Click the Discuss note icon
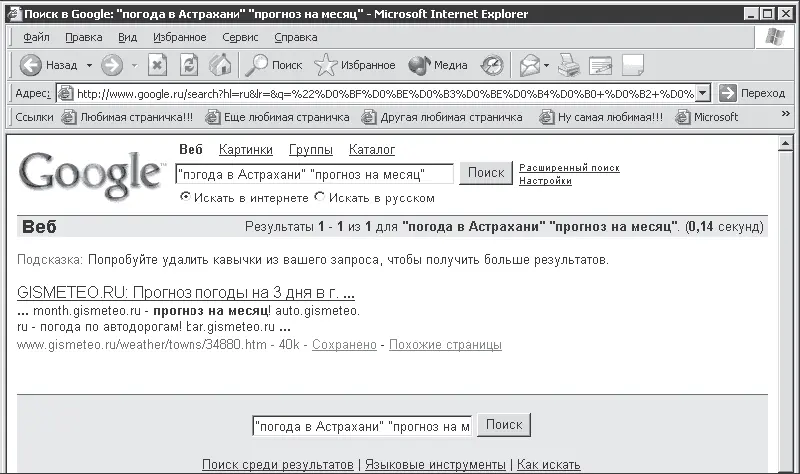Image resolution: width=800 pixels, height=474 pixels. click(633, 65)
